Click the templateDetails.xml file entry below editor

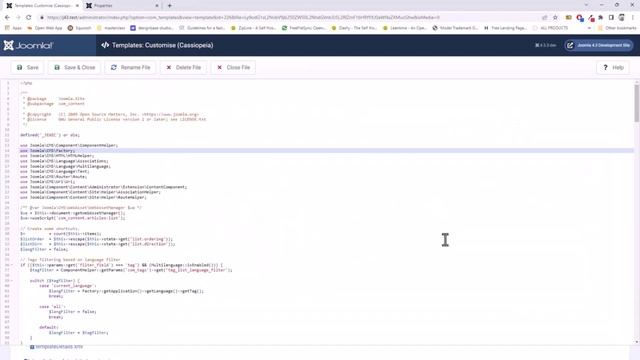tap(56, 347)
